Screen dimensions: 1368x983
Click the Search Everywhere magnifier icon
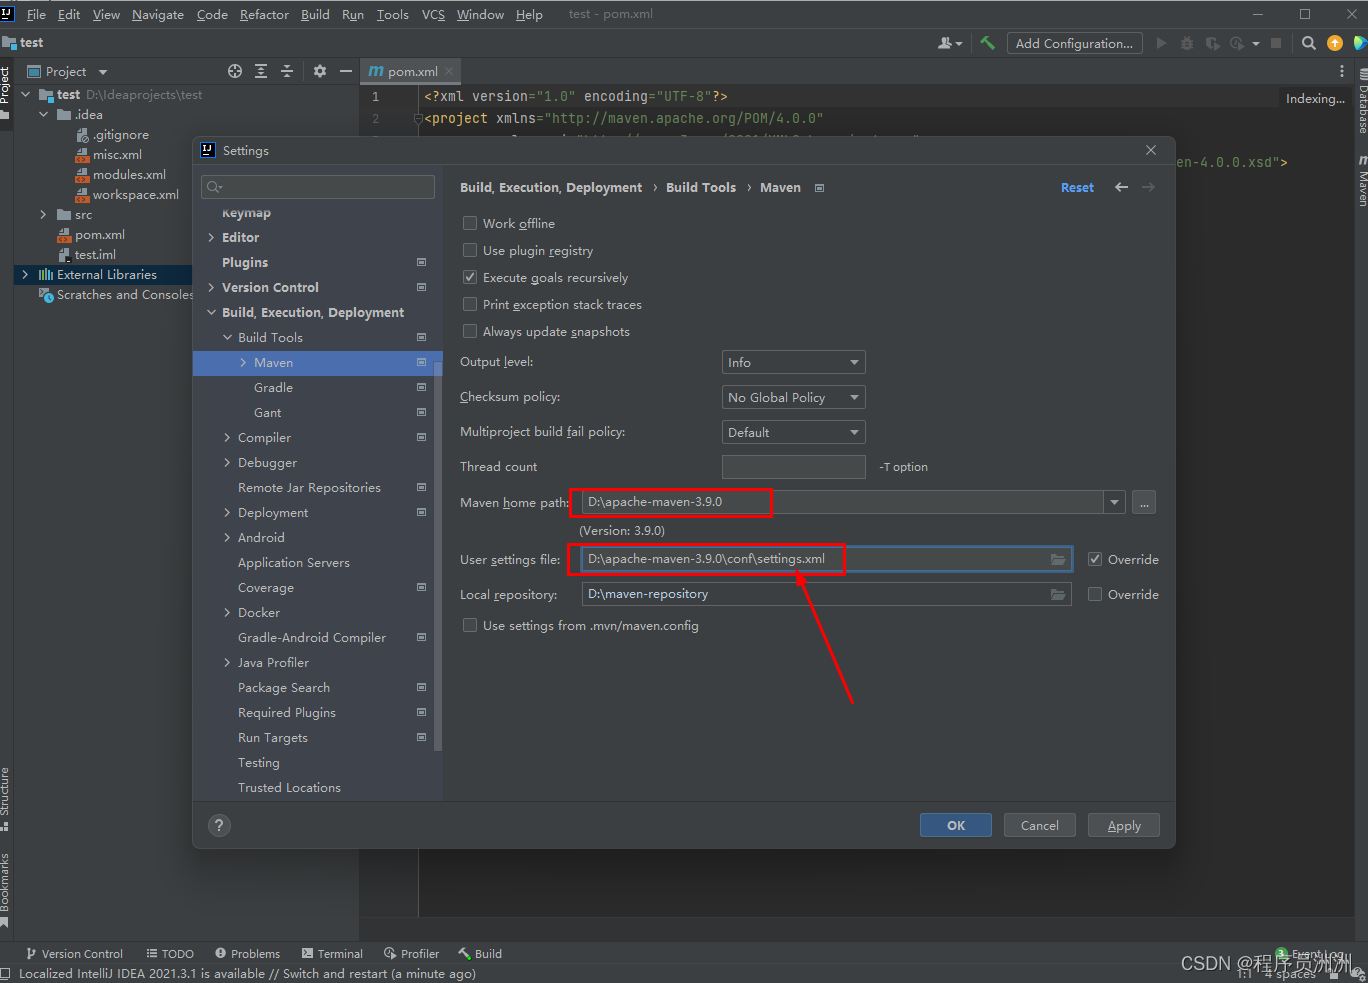pos(1308,43)
